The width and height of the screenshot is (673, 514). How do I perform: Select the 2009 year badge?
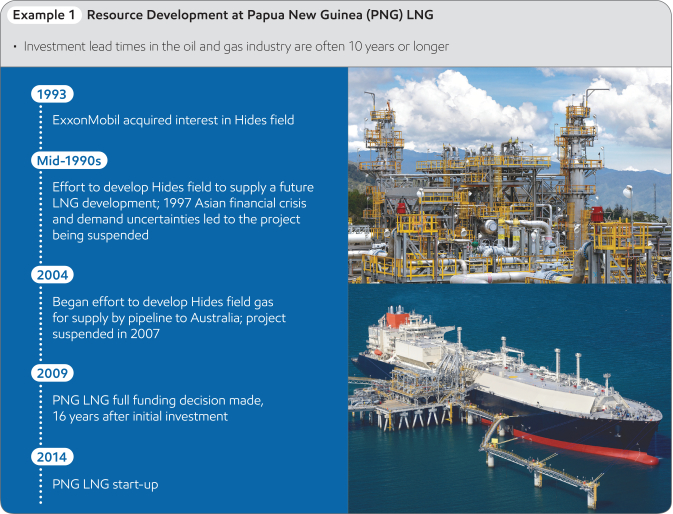(x=52, y=373)
